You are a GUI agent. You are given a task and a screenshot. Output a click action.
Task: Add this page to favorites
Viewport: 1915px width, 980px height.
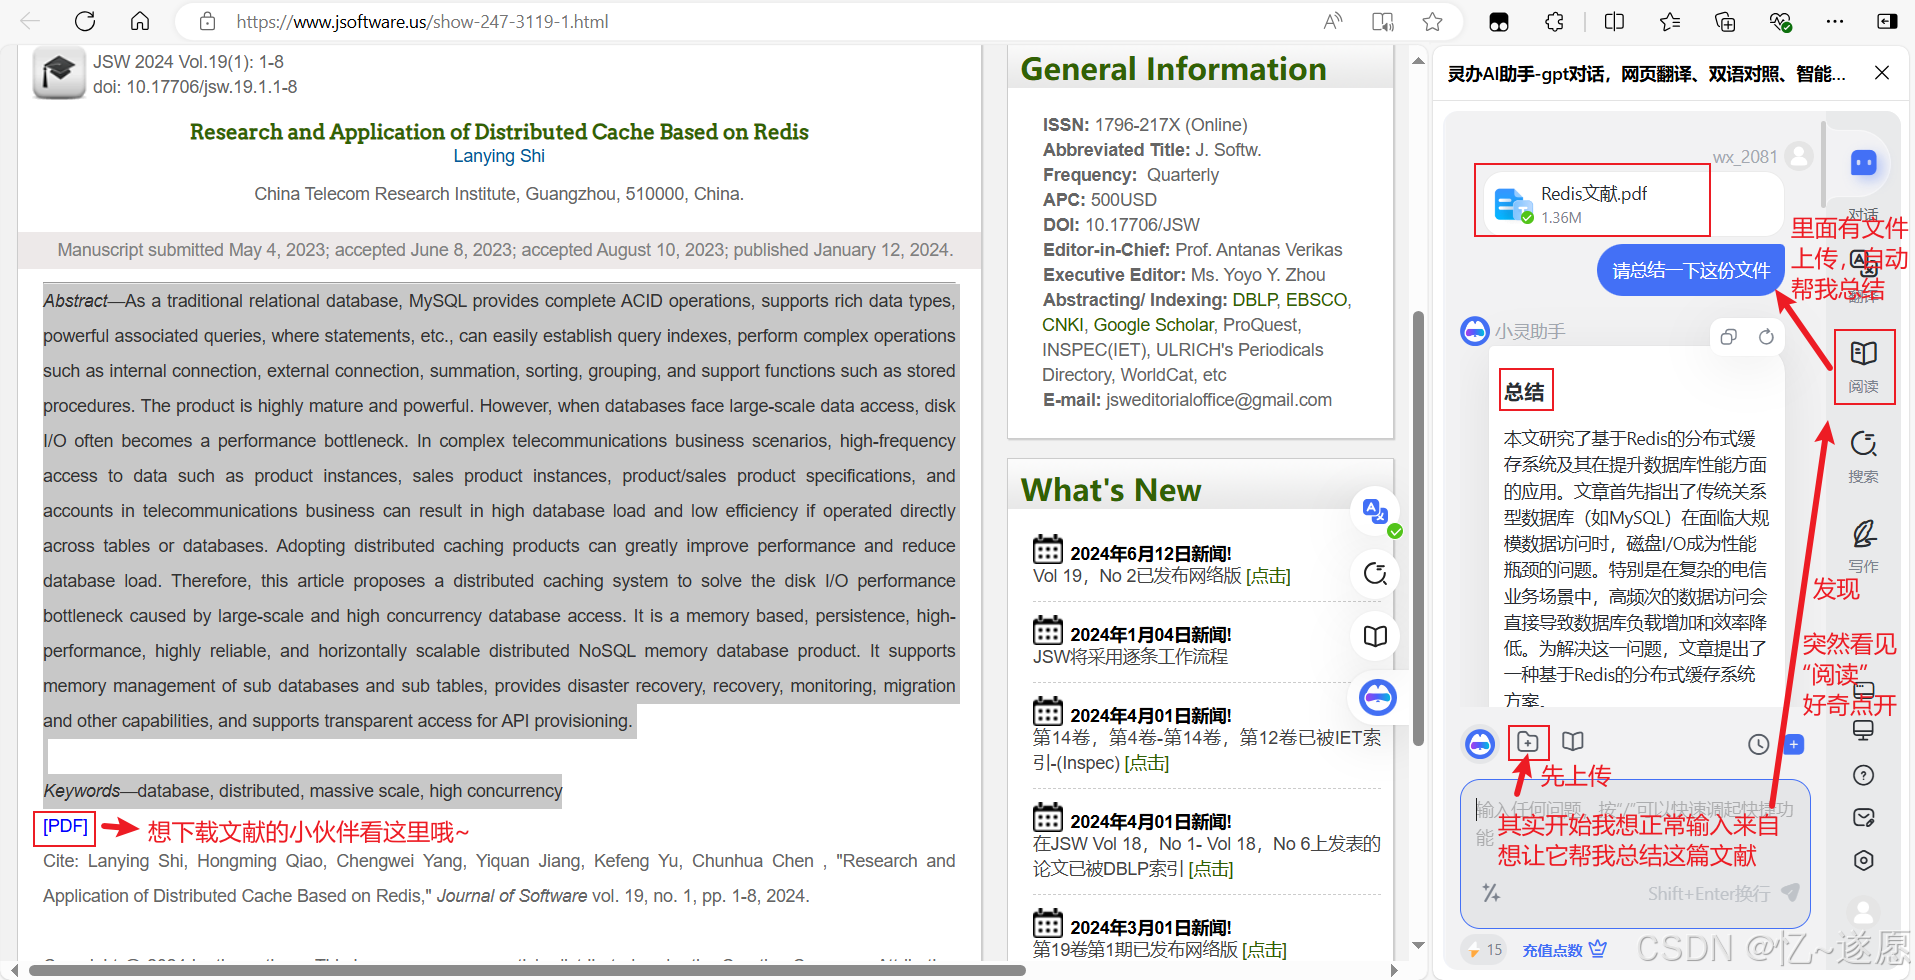tap(1433, 21)
